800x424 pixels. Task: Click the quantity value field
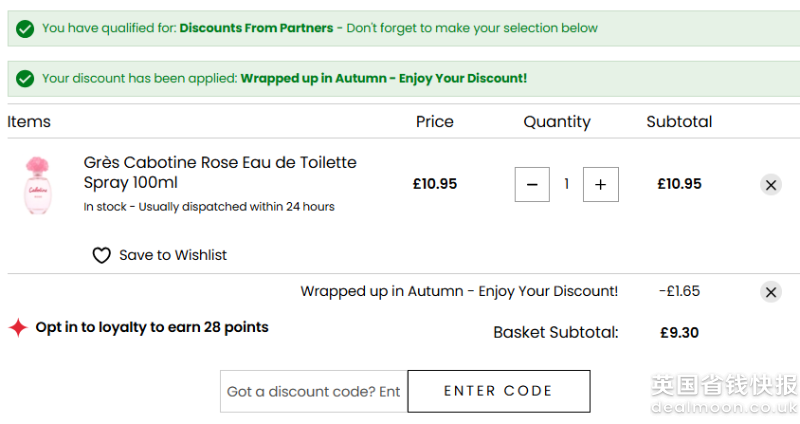tap(566, 184)
